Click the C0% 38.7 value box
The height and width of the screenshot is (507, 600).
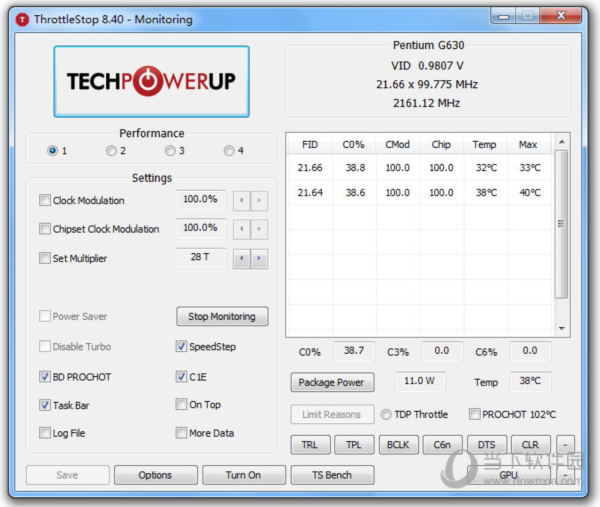coord(354,351)
